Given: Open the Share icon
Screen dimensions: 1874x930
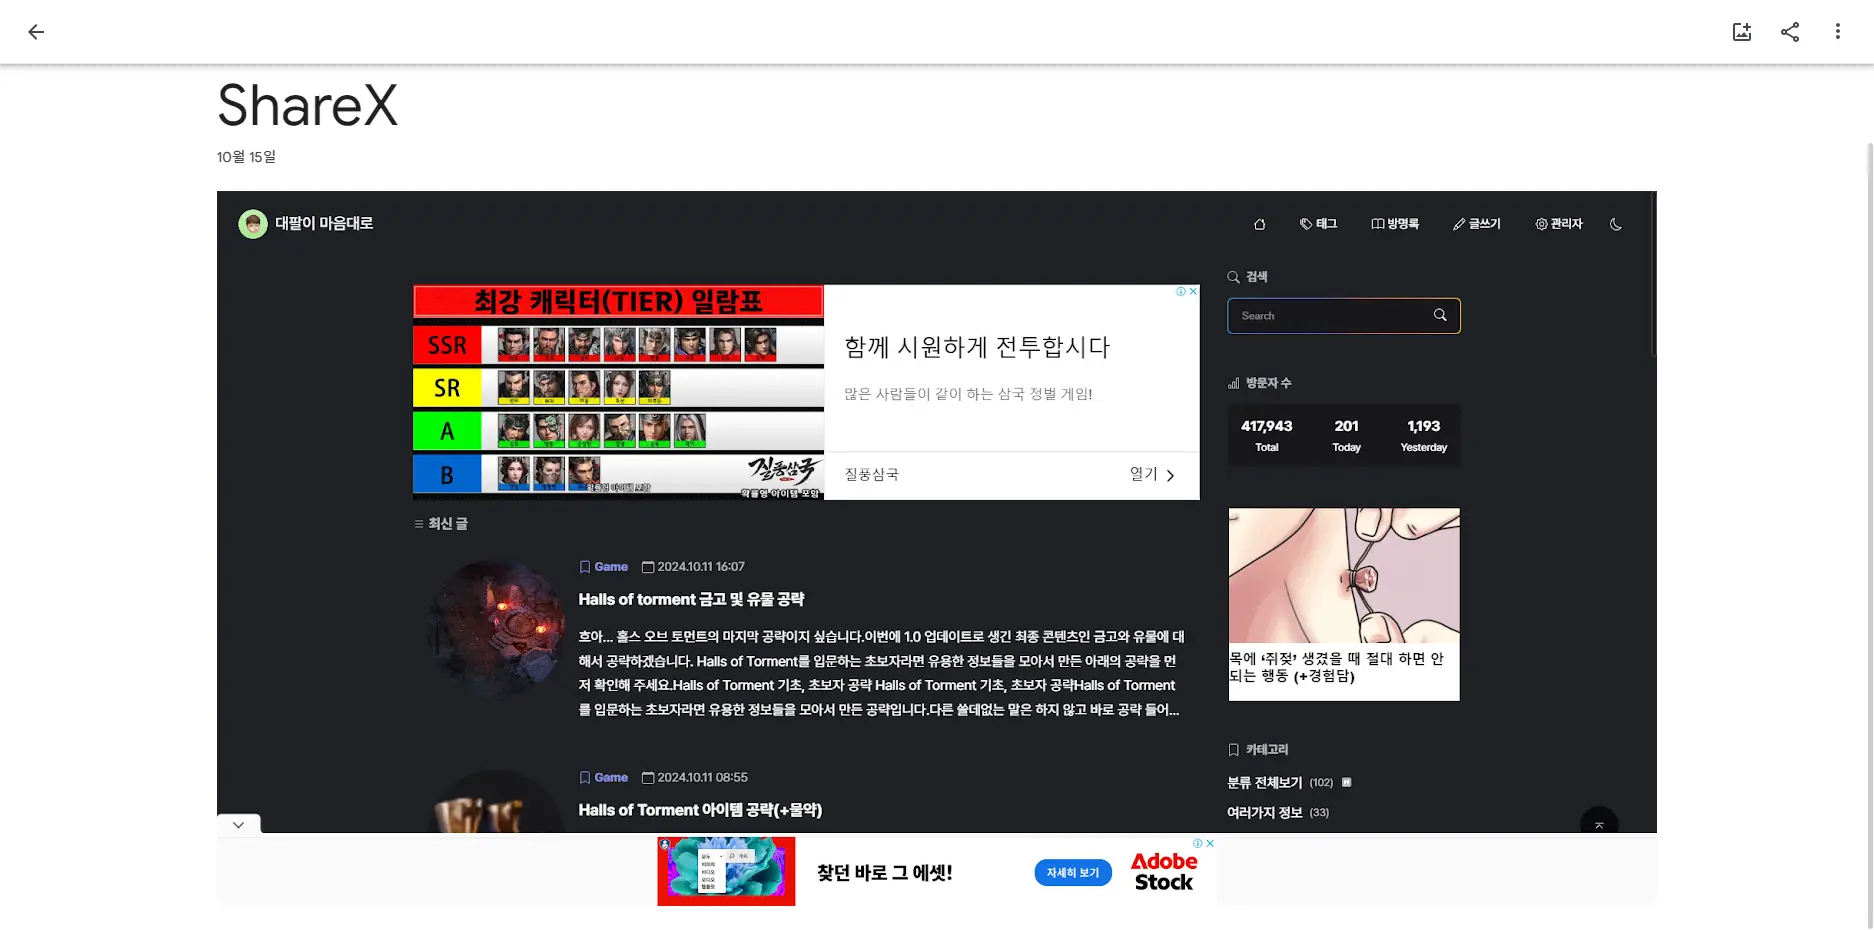Looking at the screenshot, I should pos(1790,31).
